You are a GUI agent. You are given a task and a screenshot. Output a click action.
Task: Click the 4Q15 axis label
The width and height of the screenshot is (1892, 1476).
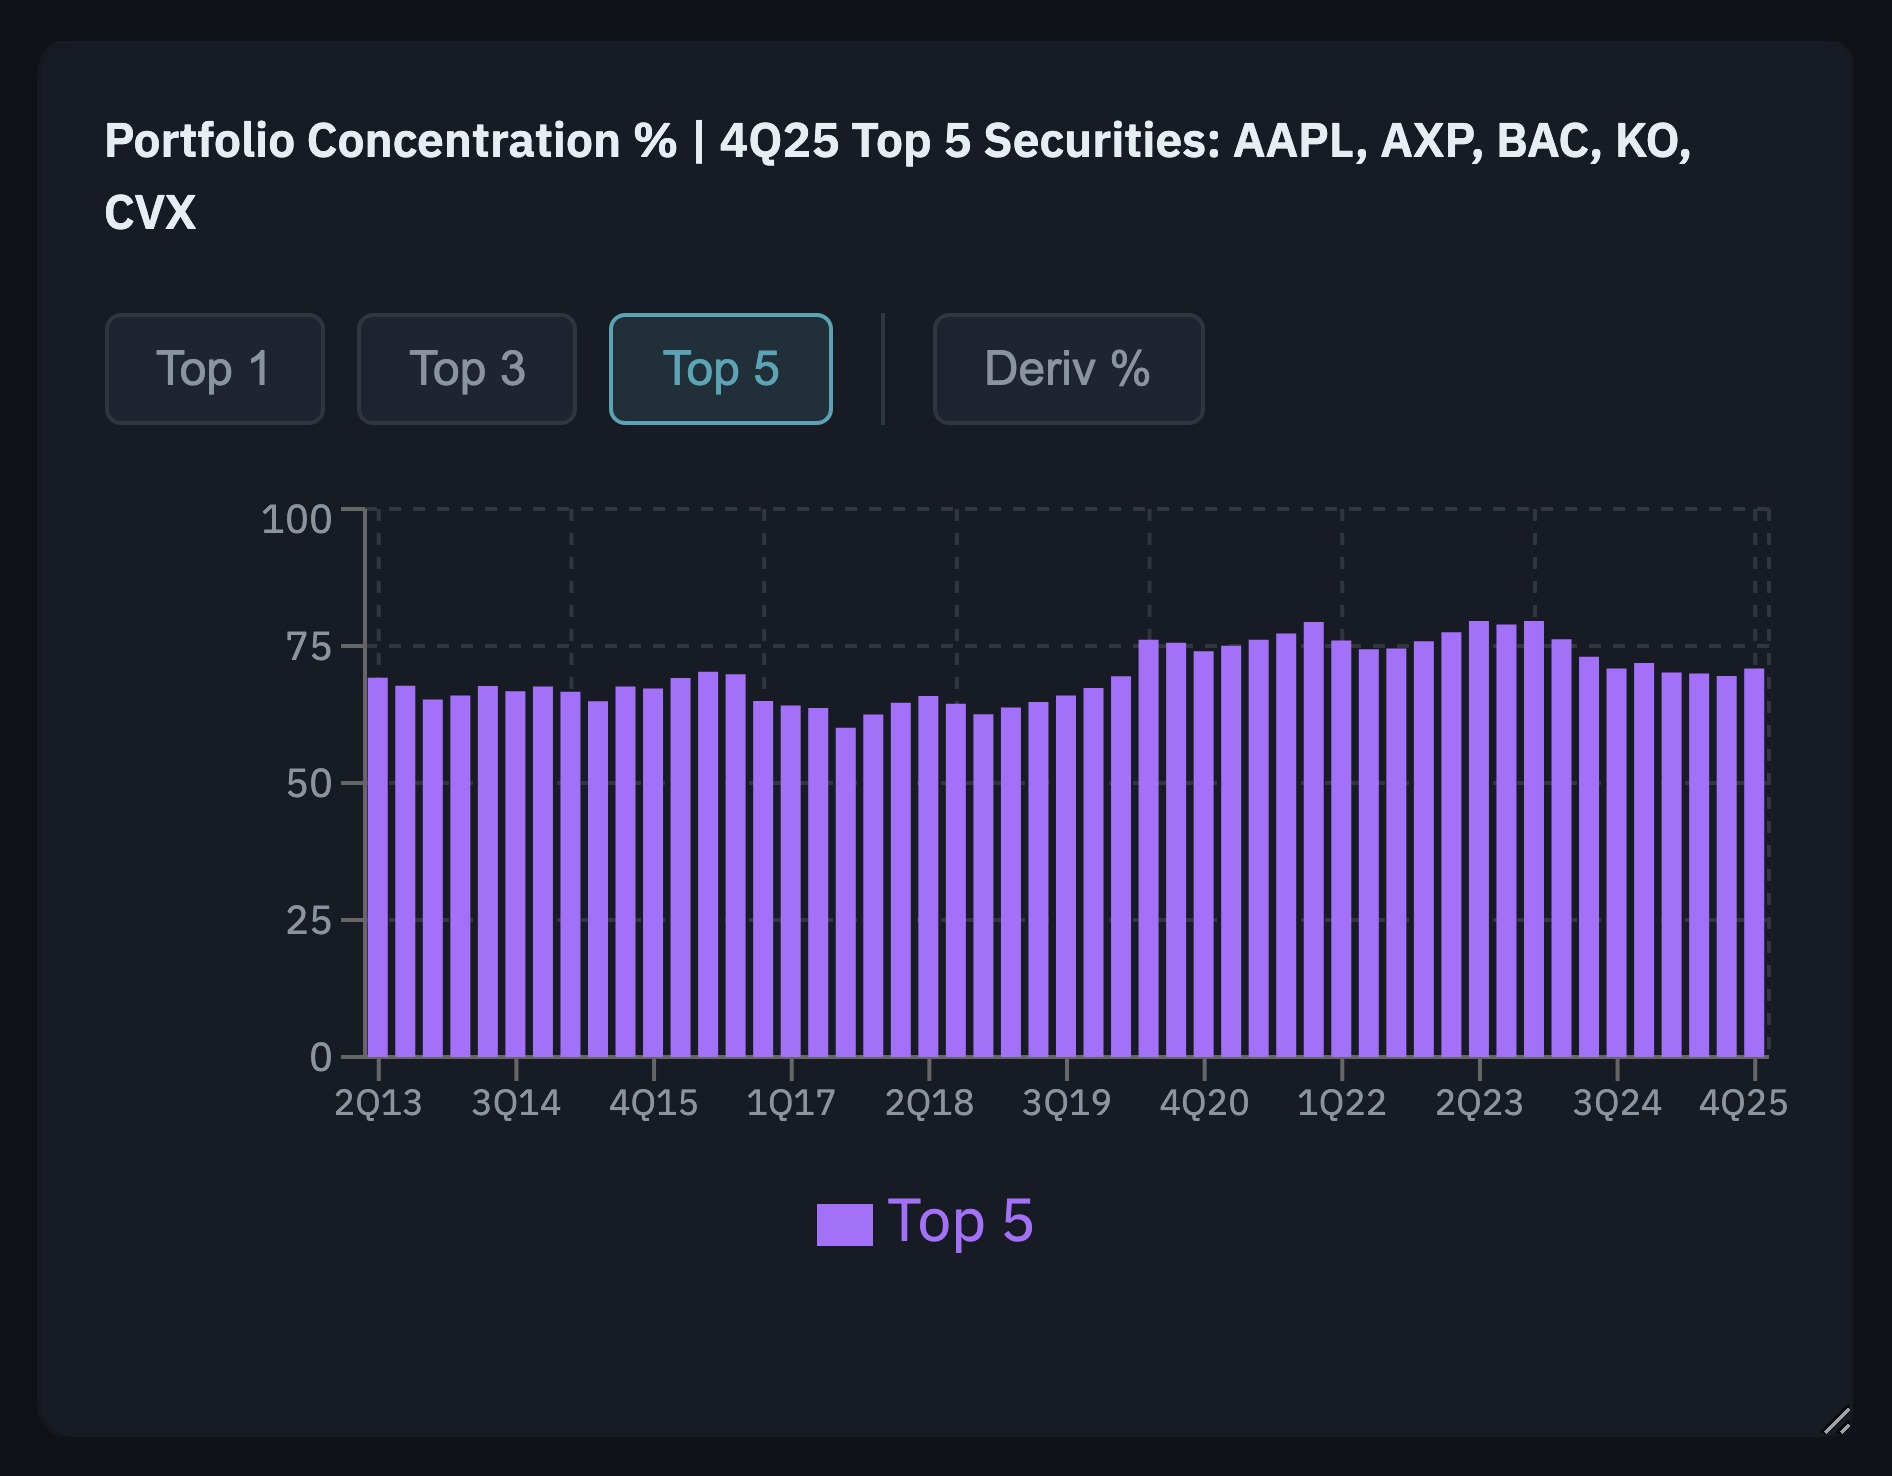pyautogui.click(x=654, y=1103)
